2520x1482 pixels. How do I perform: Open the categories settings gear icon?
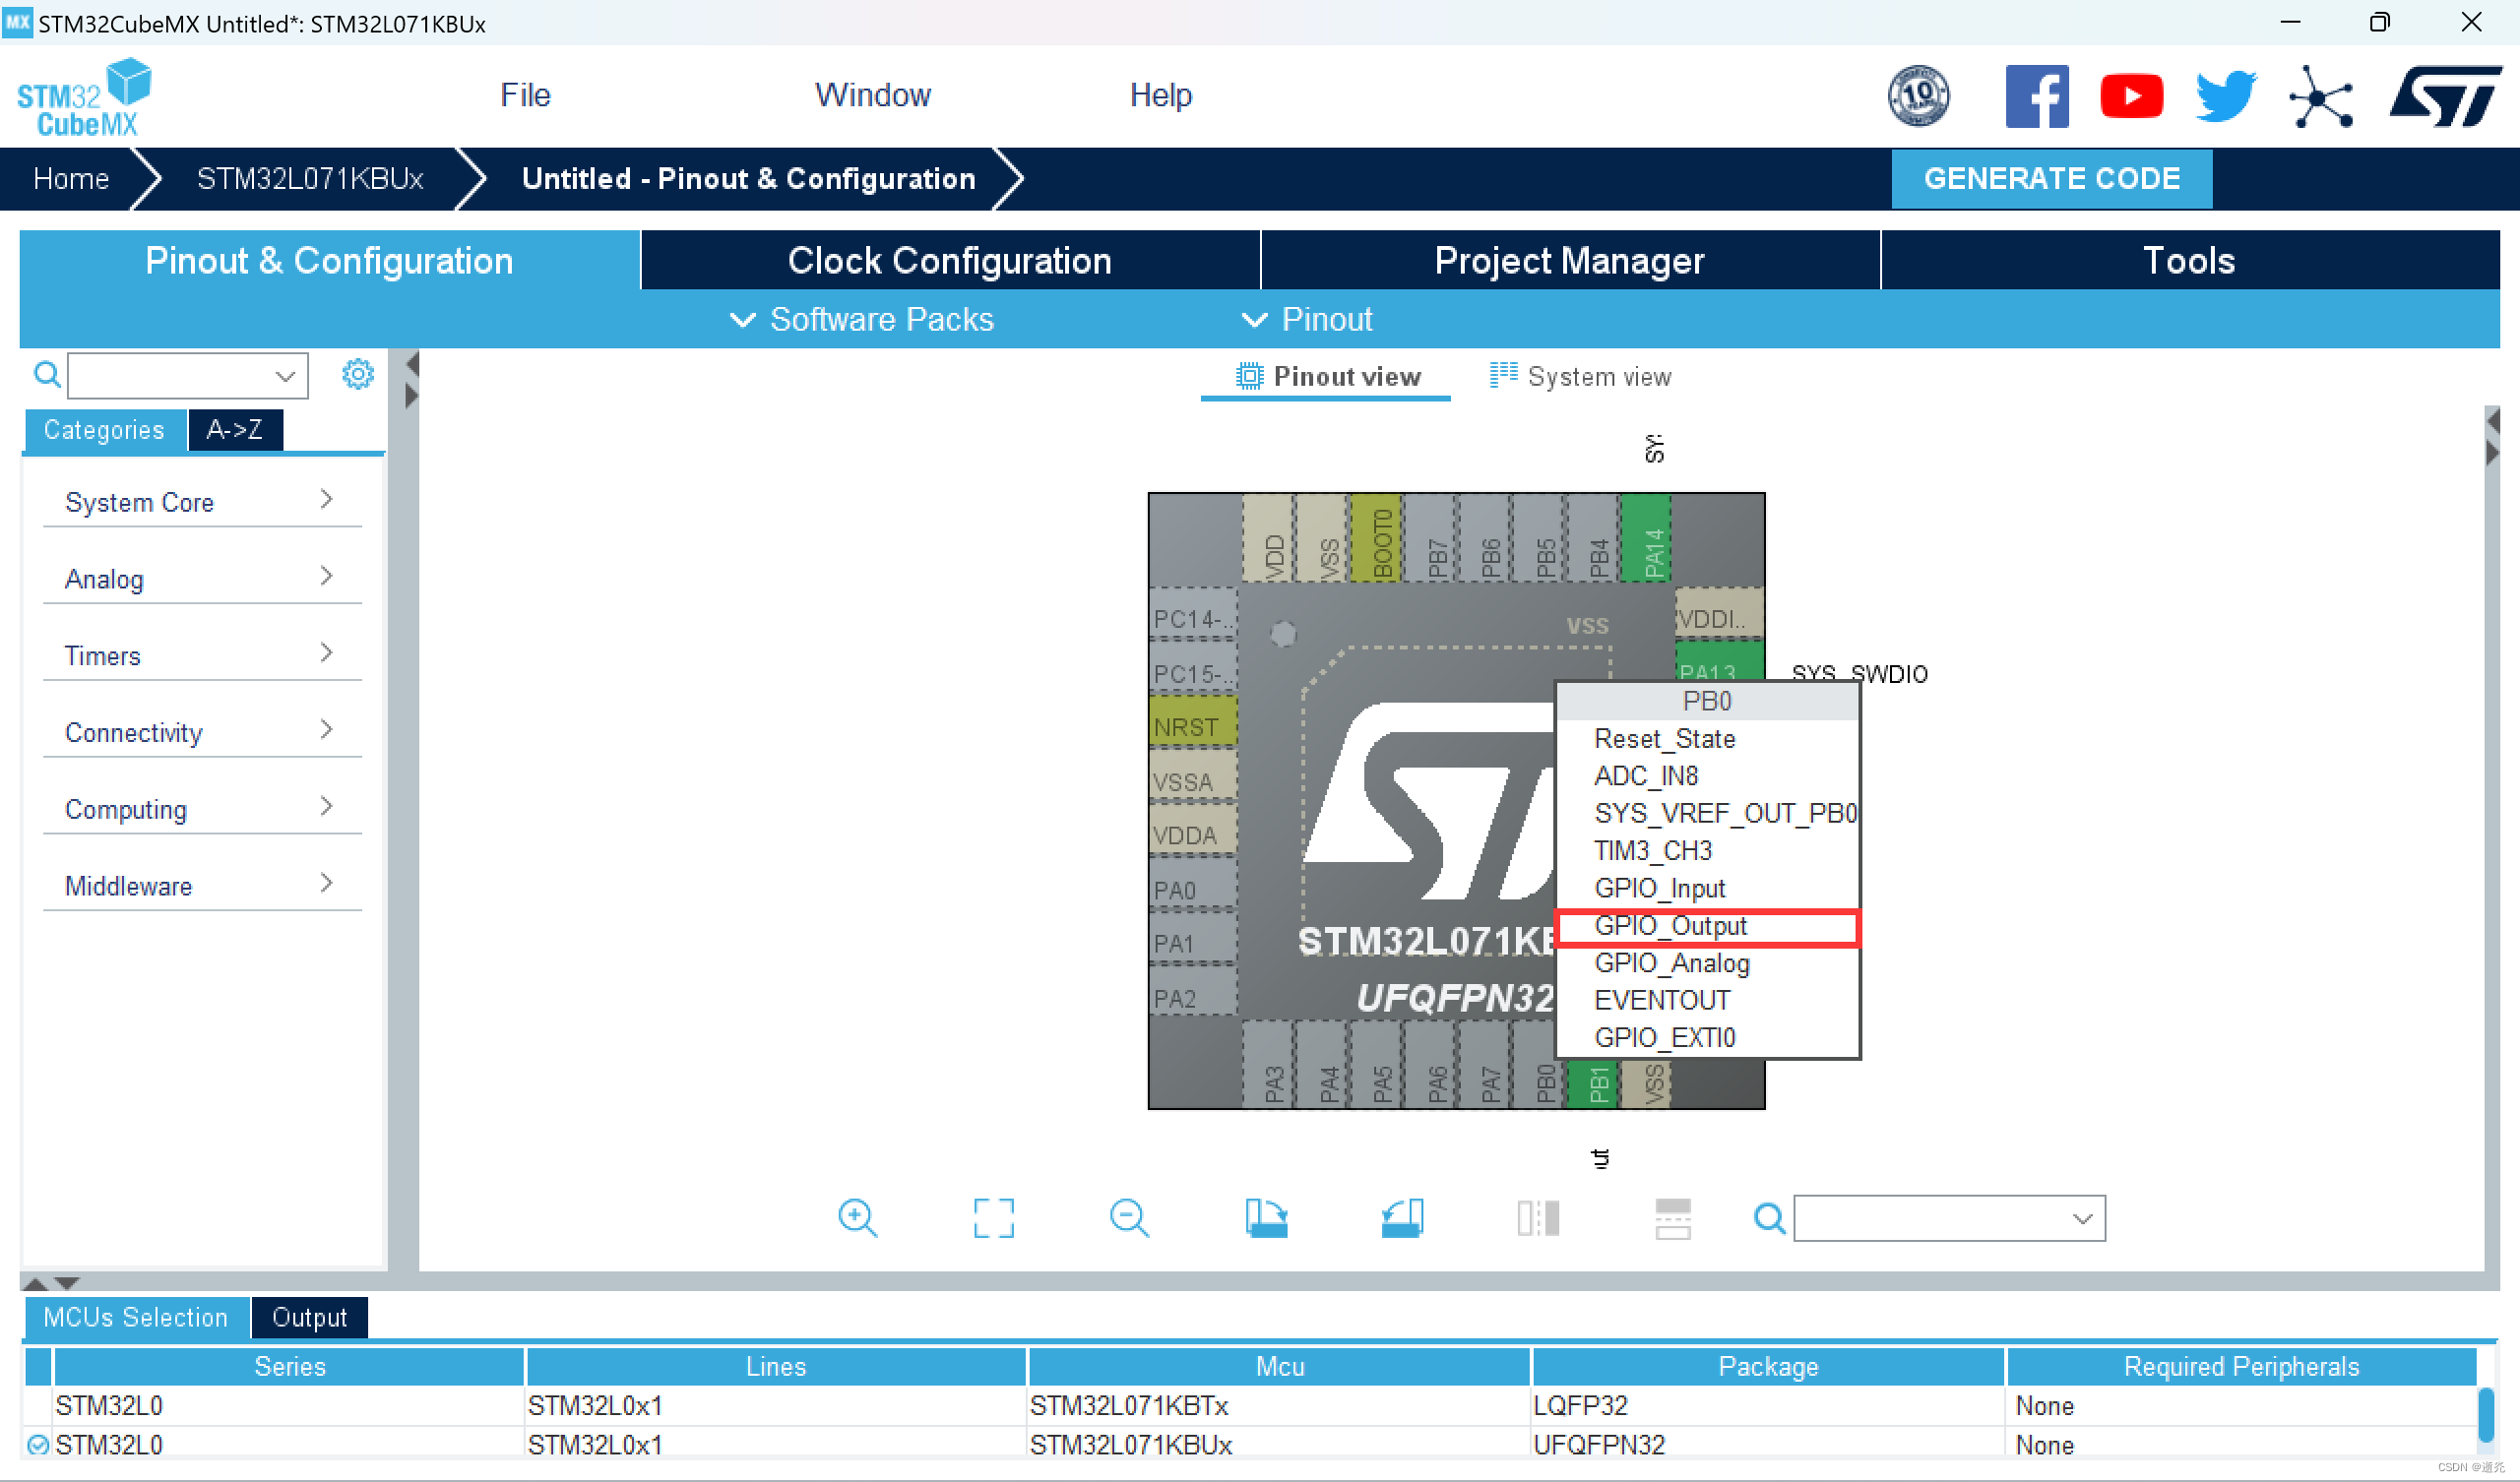click(x=357, y=375)
